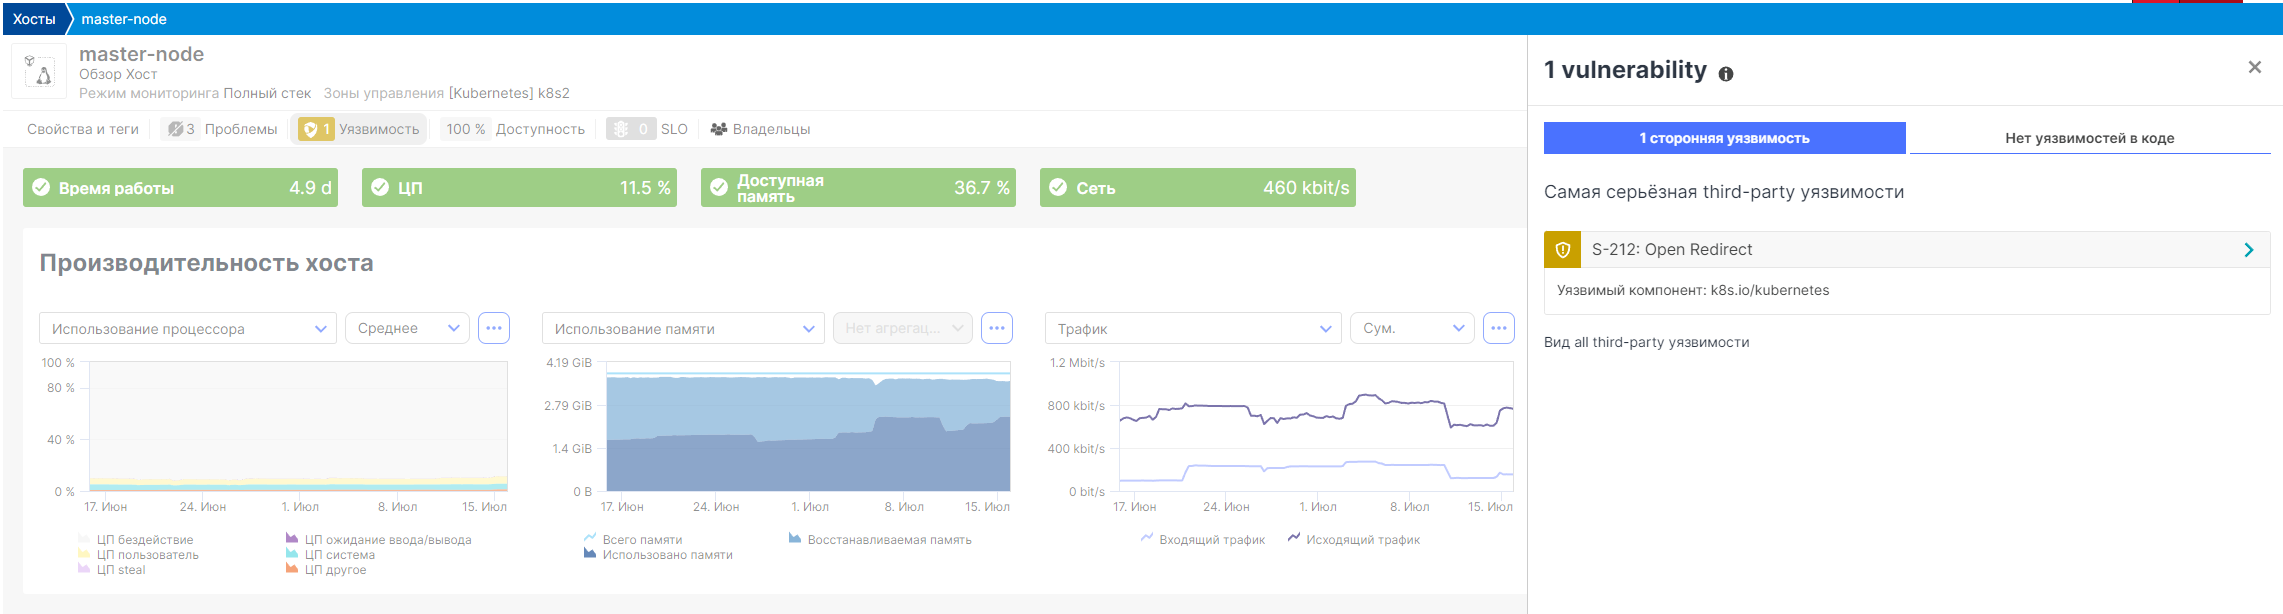Open the CPU chart three-dots menu
Screen dimensions: 2283x614
click(x=494, y=328)
